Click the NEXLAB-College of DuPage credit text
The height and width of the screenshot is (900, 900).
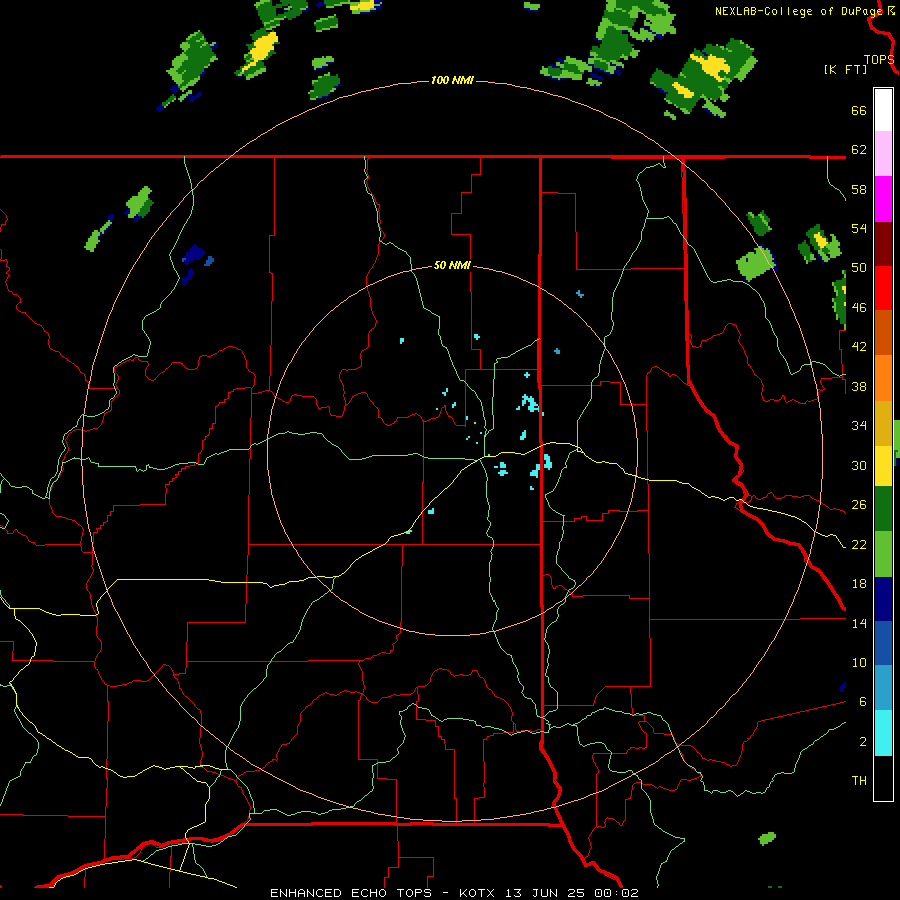click(x=798, y=11)
